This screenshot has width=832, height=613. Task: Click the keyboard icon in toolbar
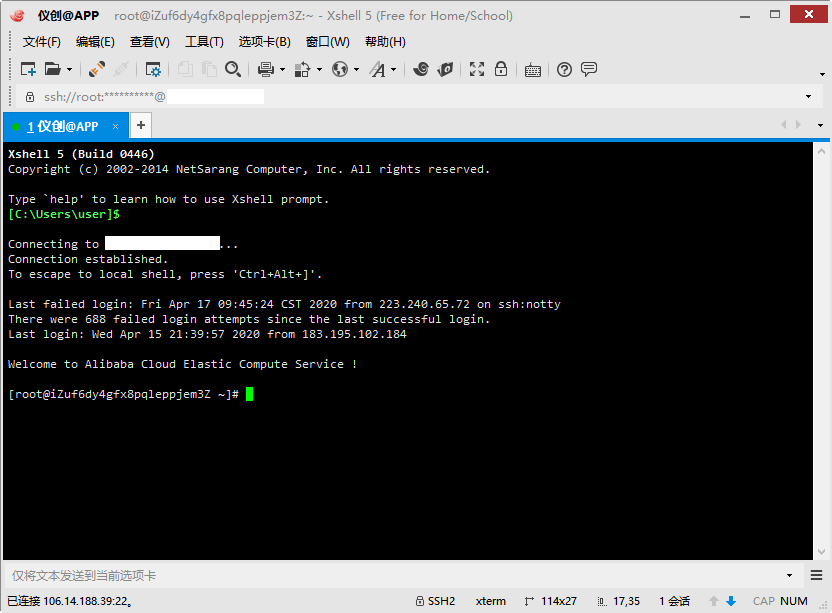tap(533, 70)
